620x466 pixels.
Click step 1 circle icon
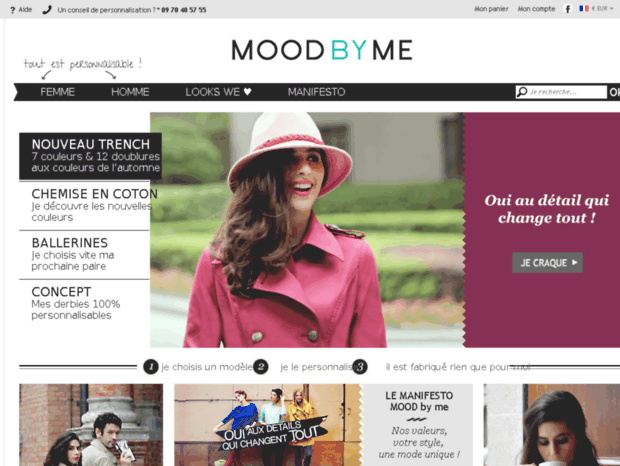click(151, 367)
